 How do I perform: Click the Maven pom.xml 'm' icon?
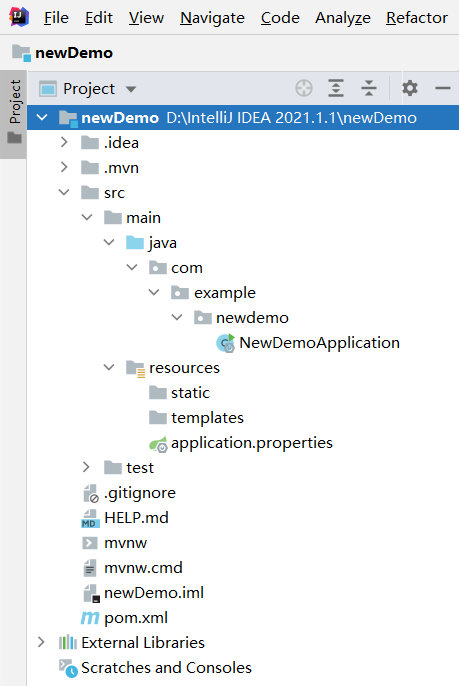[90, 618]
